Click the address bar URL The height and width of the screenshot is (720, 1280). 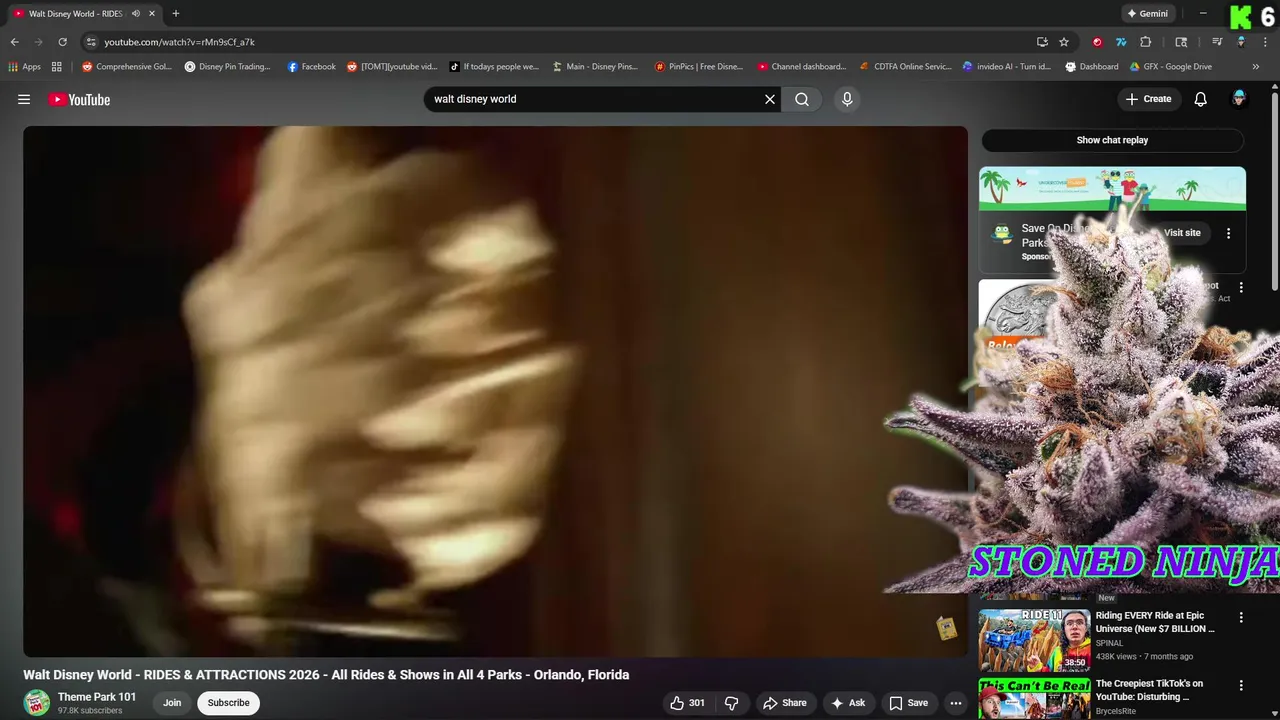(x=180, y=42)
